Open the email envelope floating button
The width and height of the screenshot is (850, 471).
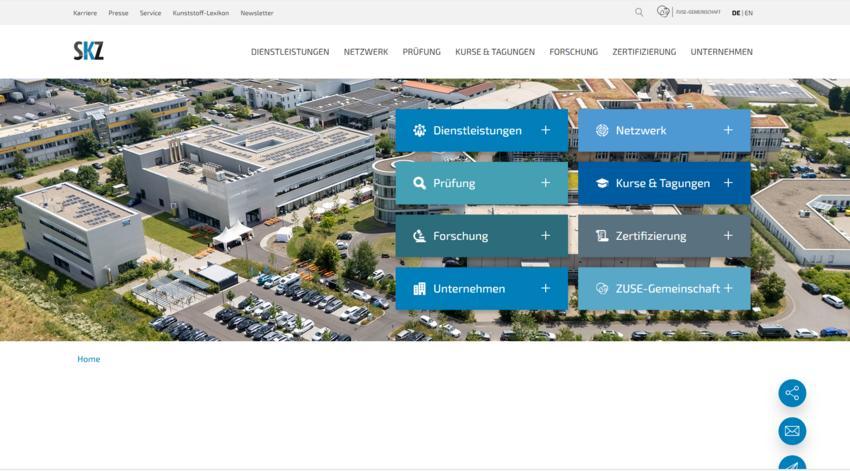pos(792,431)
